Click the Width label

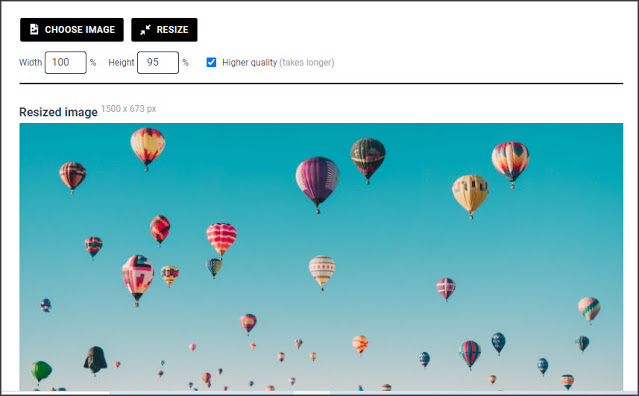pyautogui.click(x=31, y=62)
